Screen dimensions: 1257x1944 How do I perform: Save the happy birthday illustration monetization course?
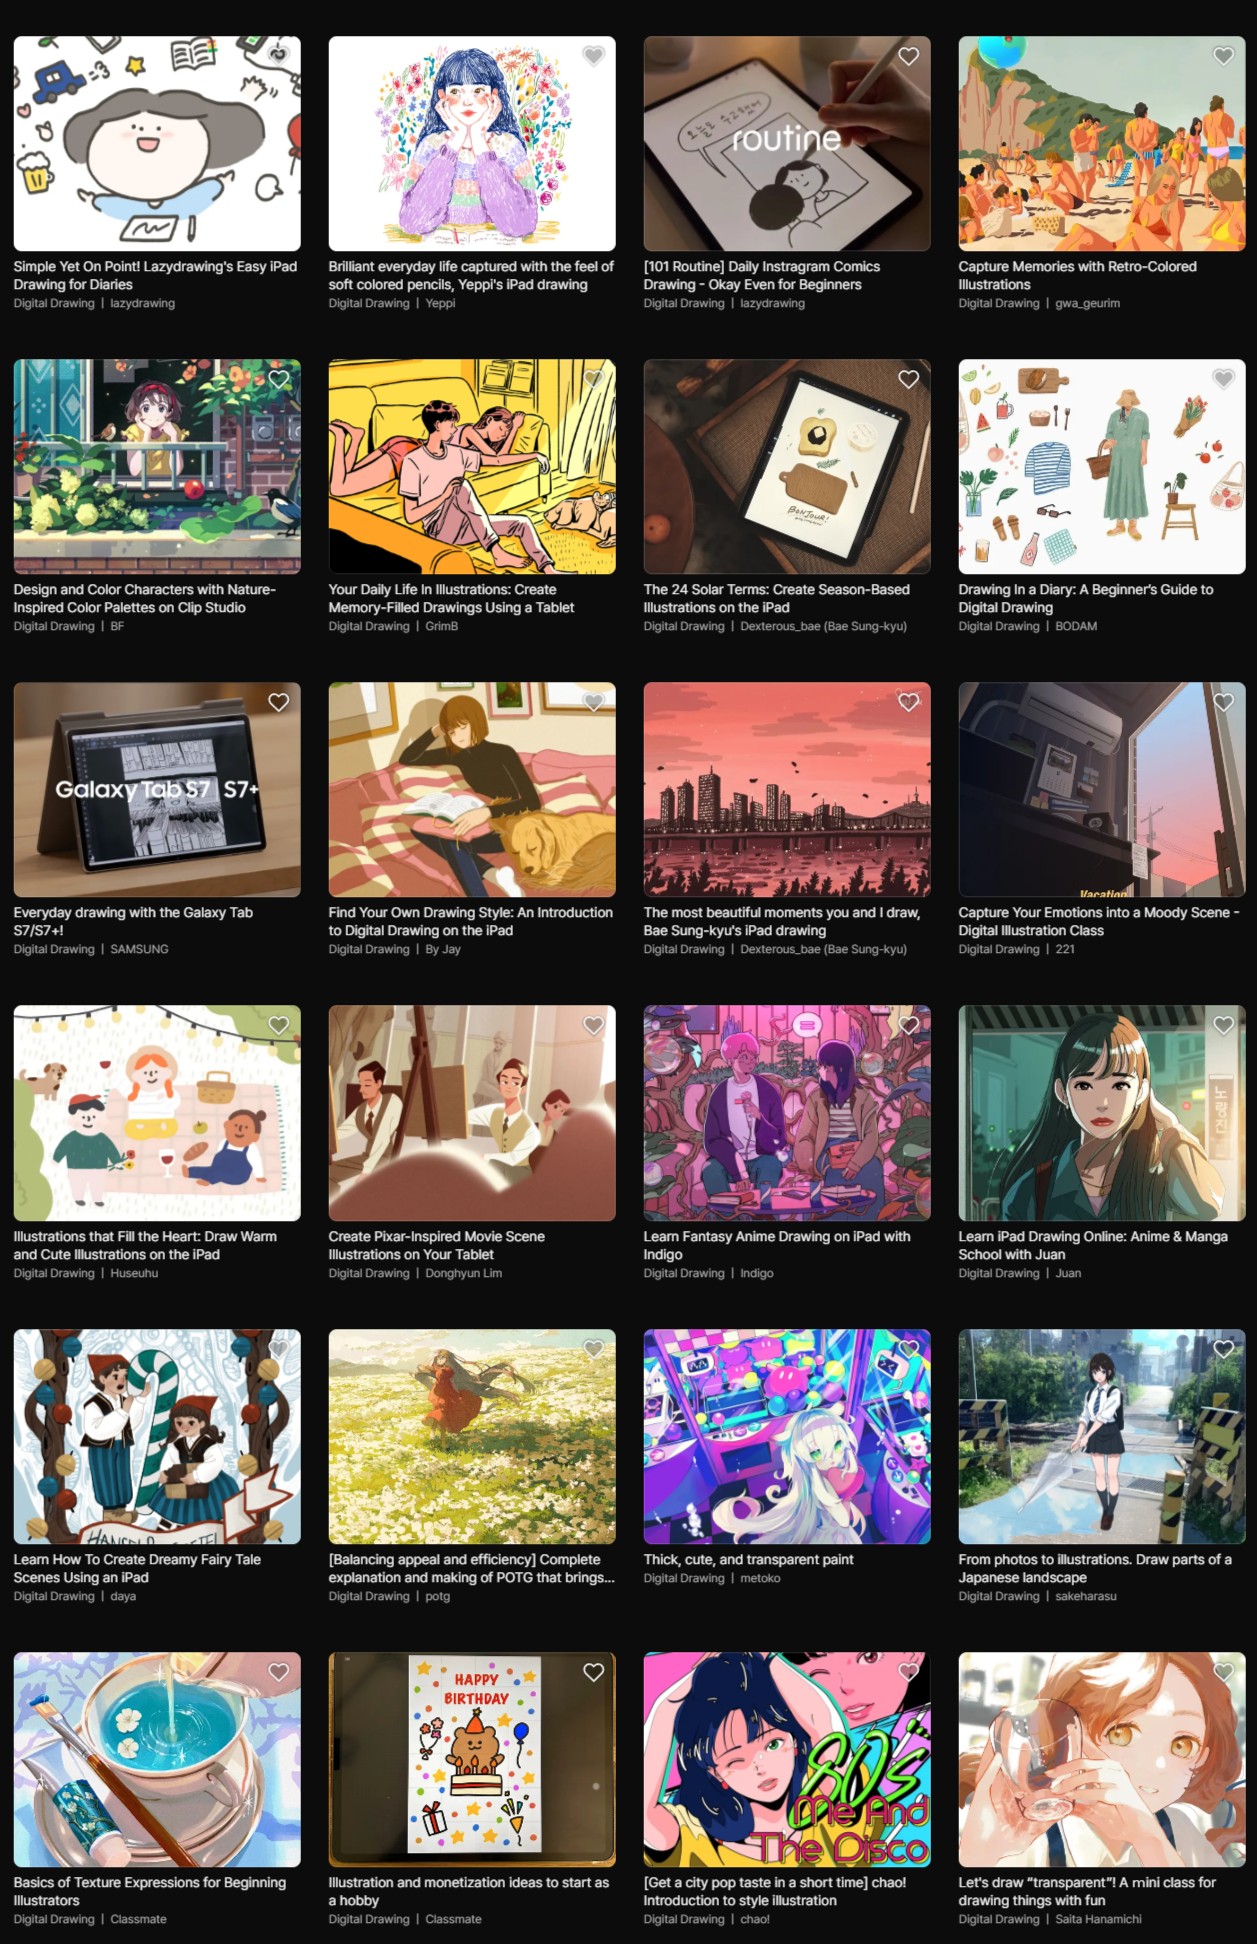(x=594, y=1672)
